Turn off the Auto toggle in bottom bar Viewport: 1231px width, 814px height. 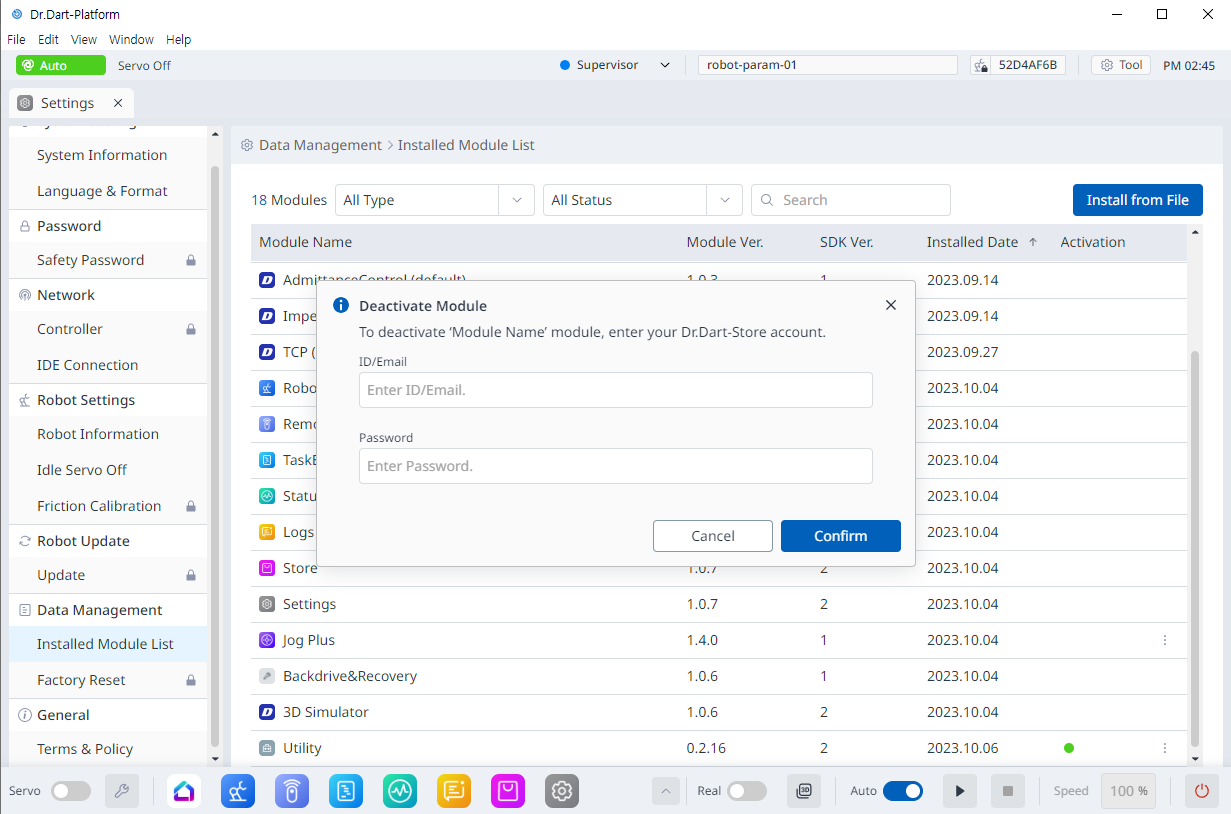click(902, 791)
